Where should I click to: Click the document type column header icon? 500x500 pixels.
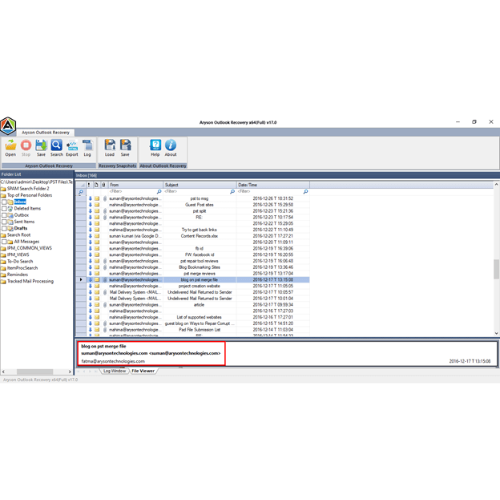point(96,185)
